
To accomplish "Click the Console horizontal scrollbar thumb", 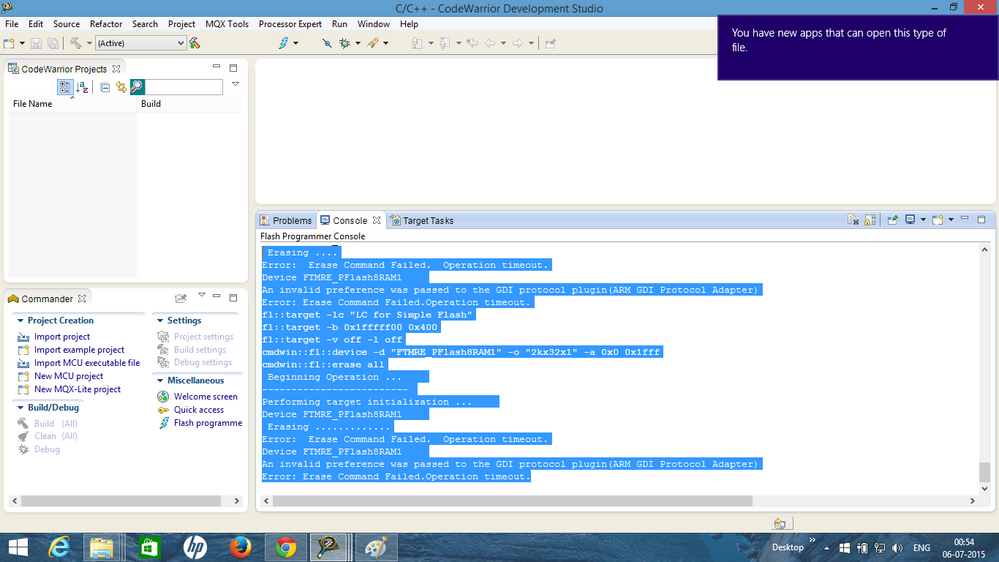I will pyautogui.click(x=512, y=501).
